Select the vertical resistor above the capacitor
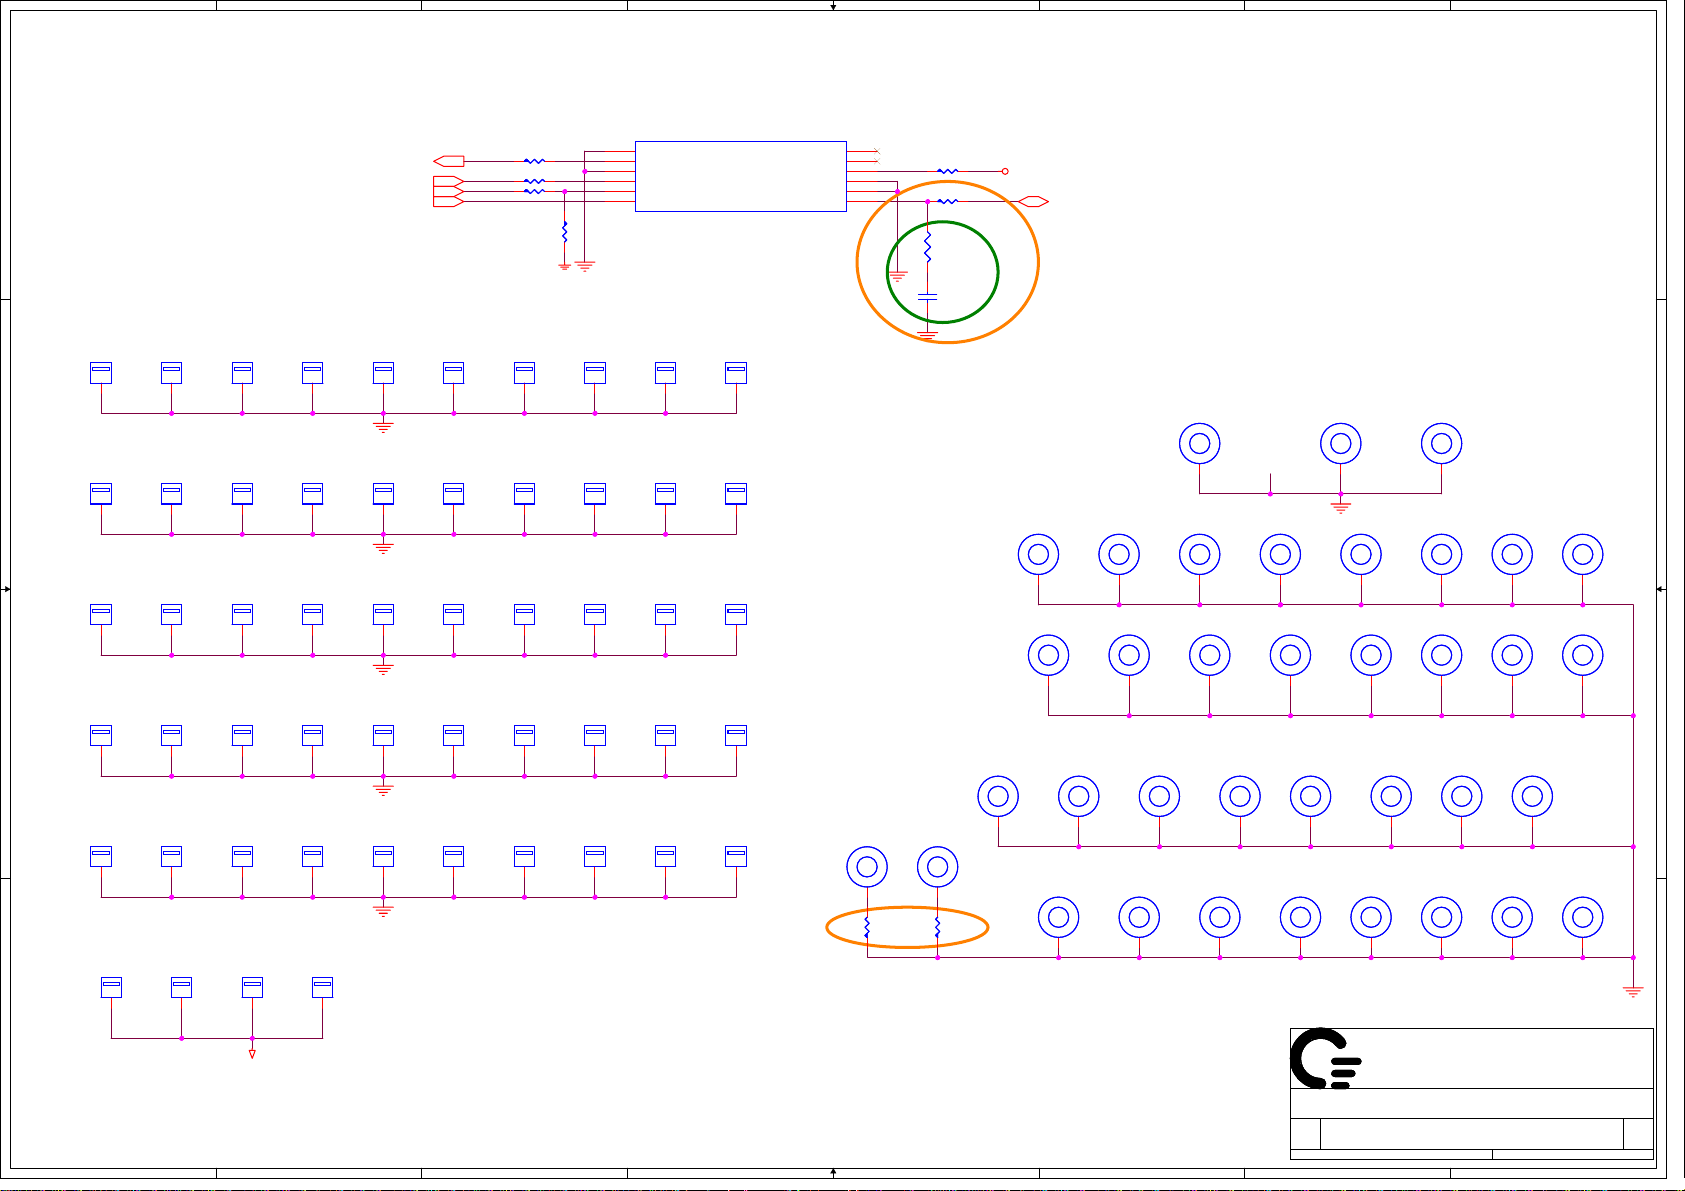1685x1191 pixels. 928,246
